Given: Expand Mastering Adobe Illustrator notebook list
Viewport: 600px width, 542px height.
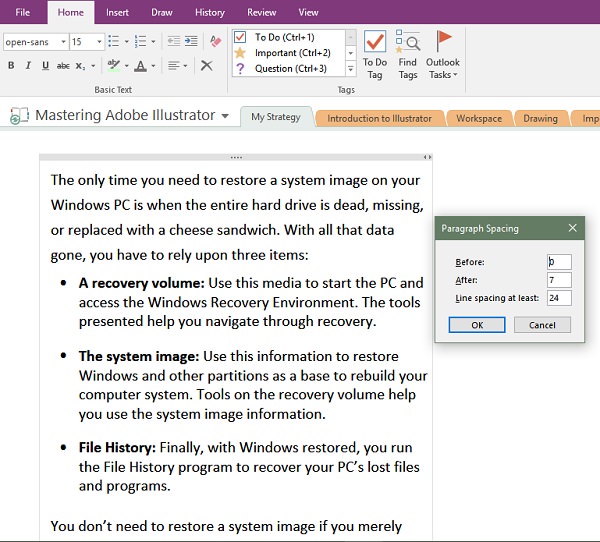Looking at the screenshot, I should click(x=225, y=116).
